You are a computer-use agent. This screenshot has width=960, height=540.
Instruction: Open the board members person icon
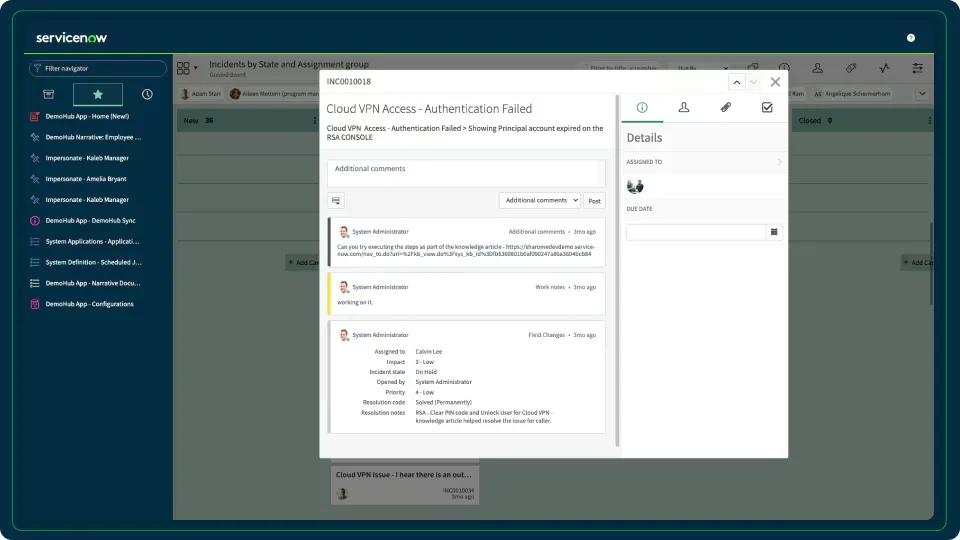[817, 68]
